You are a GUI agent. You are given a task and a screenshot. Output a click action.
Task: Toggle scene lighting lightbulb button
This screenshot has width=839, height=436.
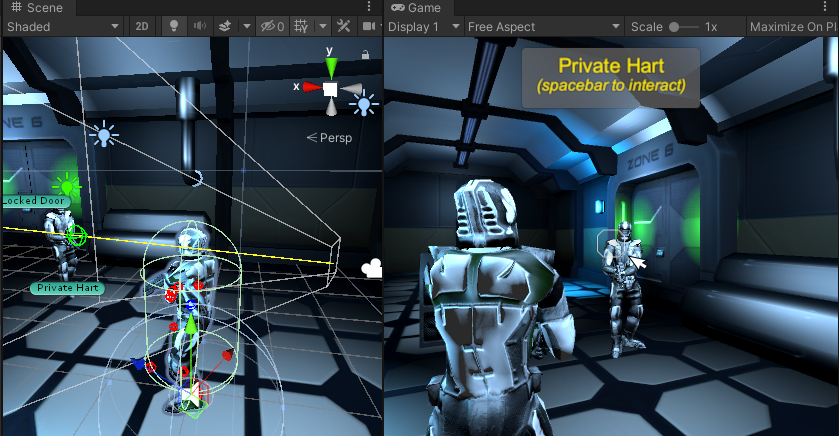(x=173, y=27)
